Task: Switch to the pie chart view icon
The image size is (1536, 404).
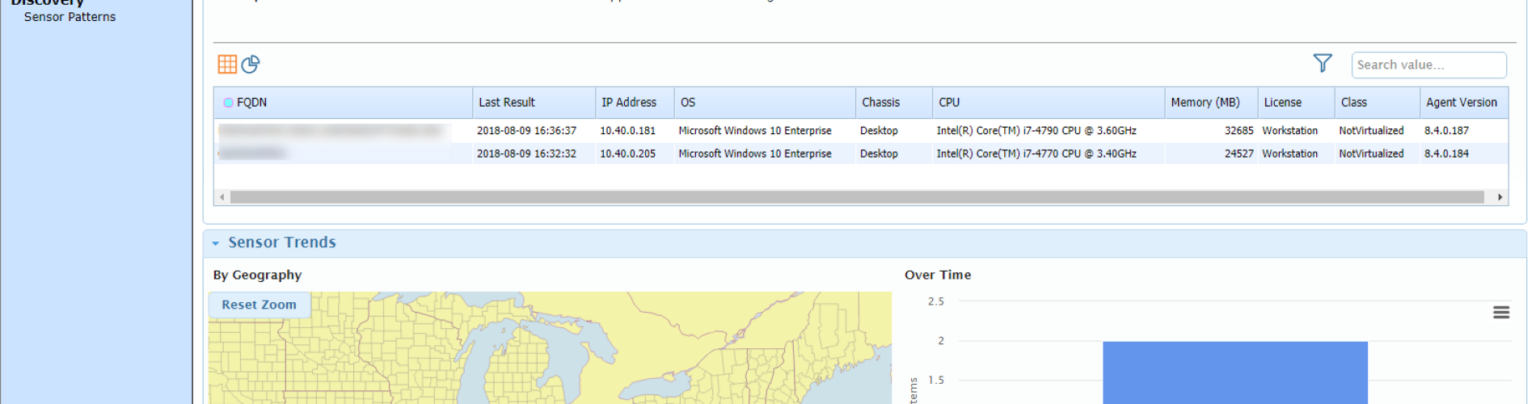Action: click(x=250, y=65)
